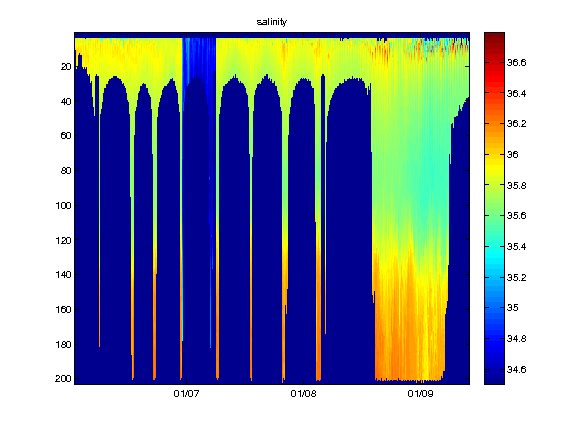Viewport: 576px width, 432px height.
Task: Click the 180 depth tick label
Action: click(x=63, y=345)
